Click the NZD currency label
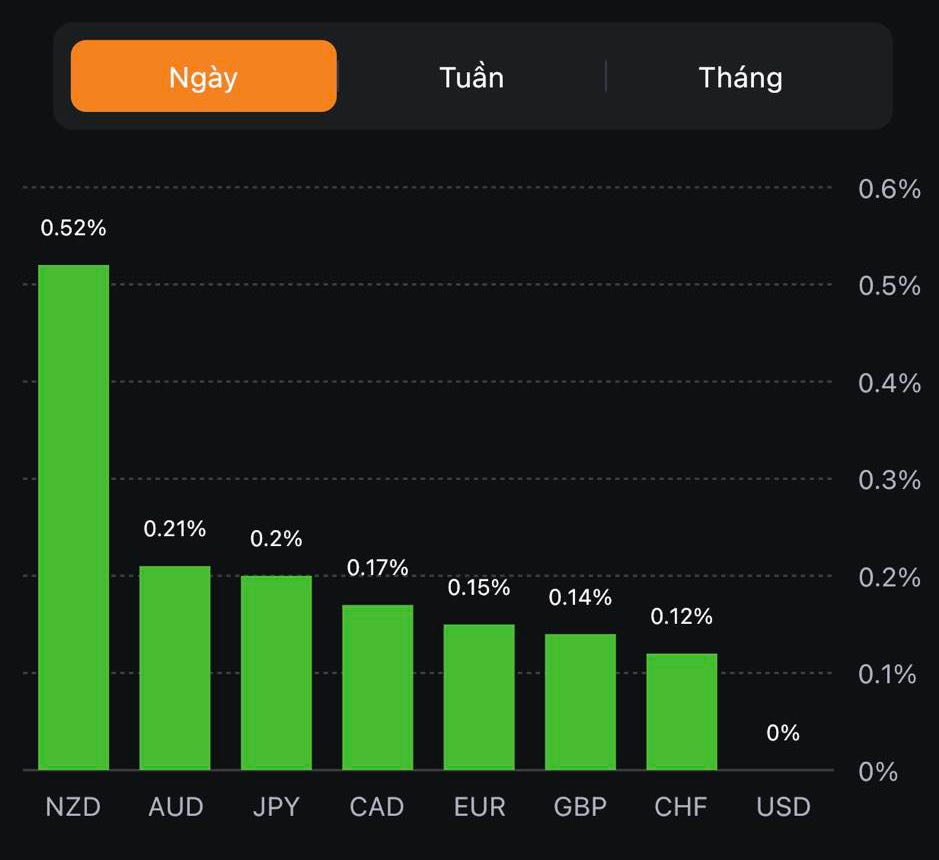This screenshot has width=939, height=860. click(74, 807)
